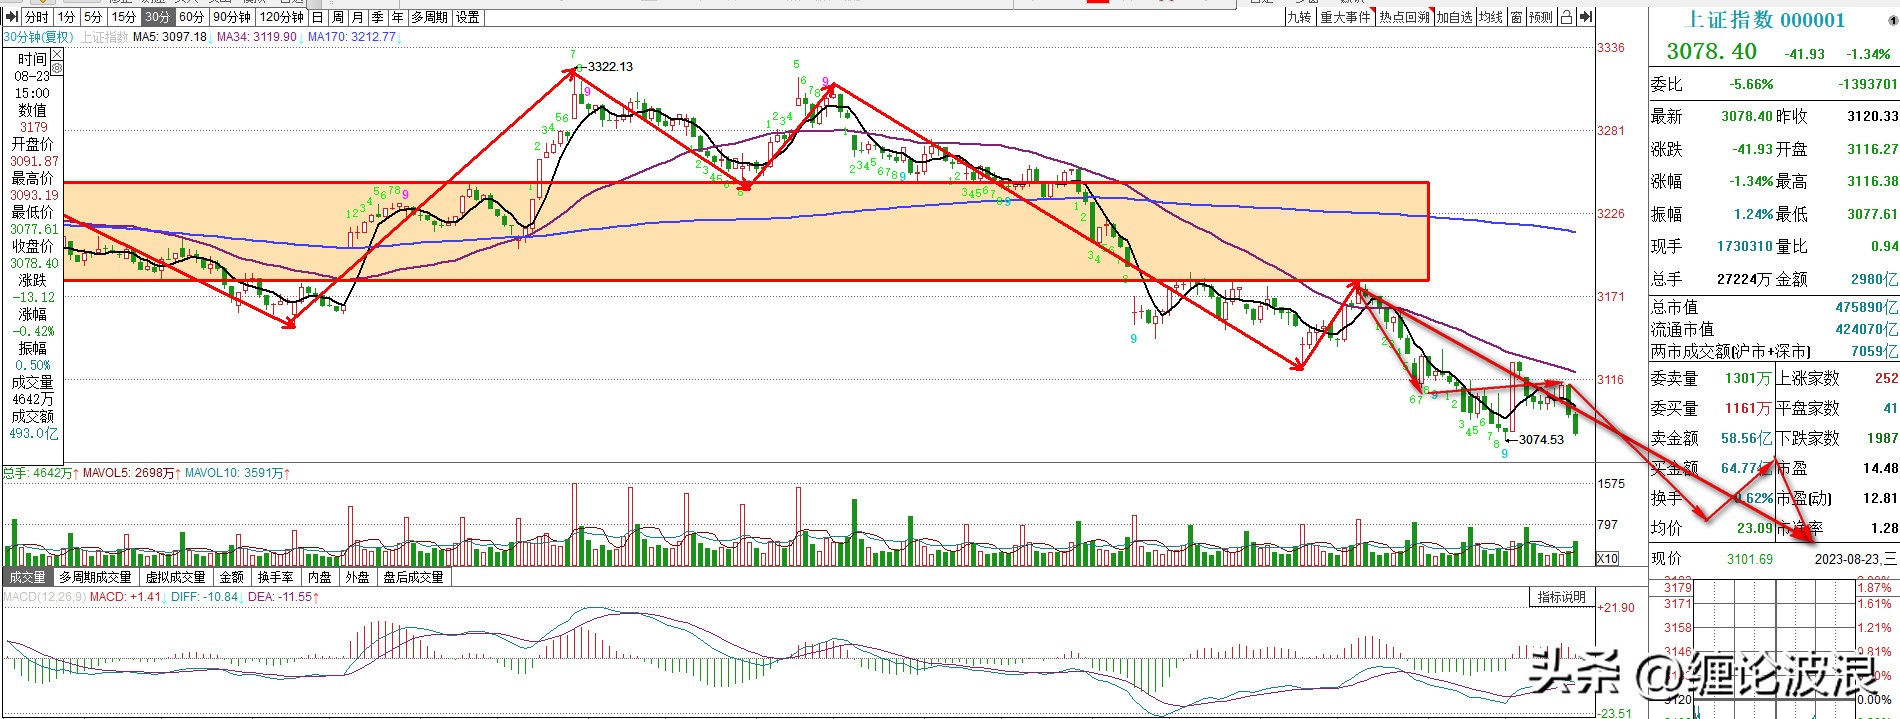Click gear icon in data info box
Viewport: 1900px width, 719px height.
click(x=57, y=69)
